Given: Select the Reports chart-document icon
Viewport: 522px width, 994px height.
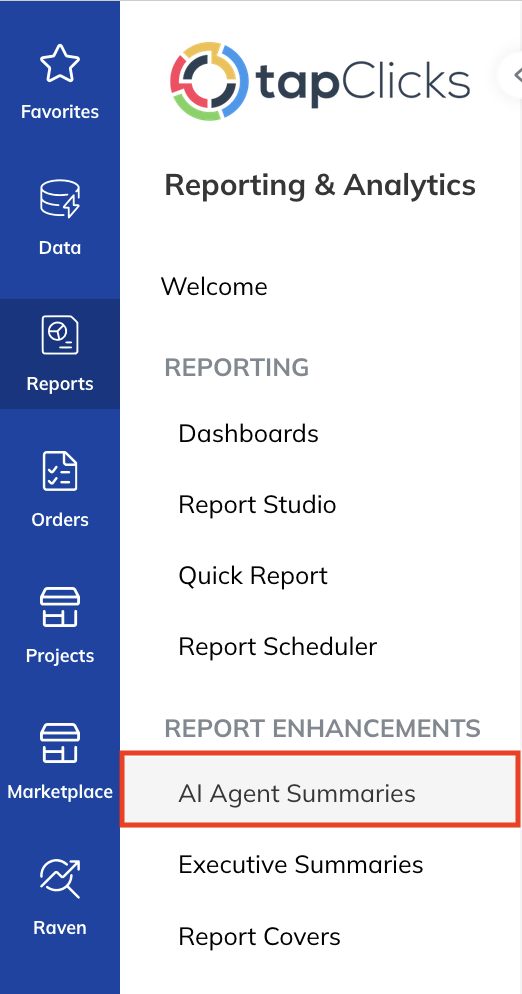Looking at the screenshot, I should tap(60, 335).
